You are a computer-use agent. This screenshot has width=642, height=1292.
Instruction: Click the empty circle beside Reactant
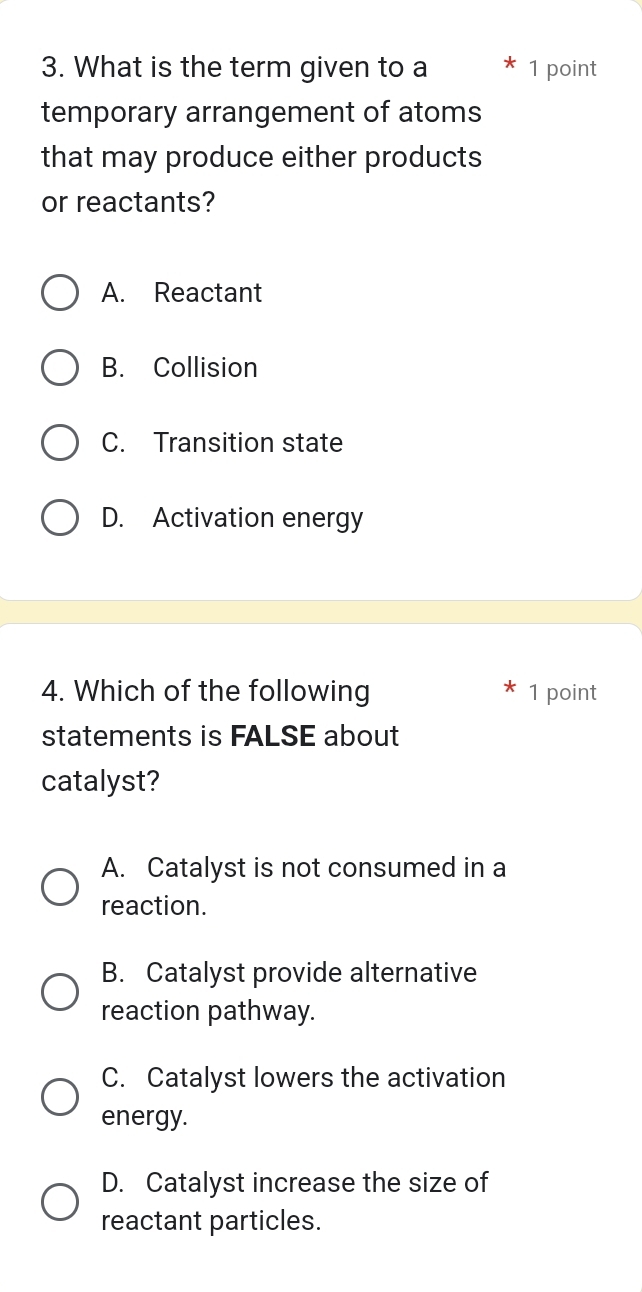click(x=60, y=293)
